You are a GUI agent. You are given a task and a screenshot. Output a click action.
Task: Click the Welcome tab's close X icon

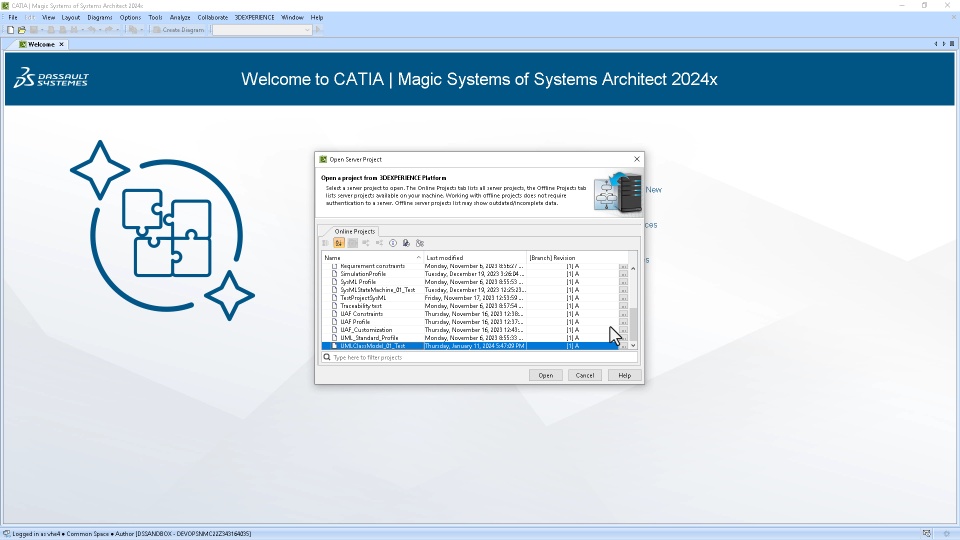click(61, 44)
